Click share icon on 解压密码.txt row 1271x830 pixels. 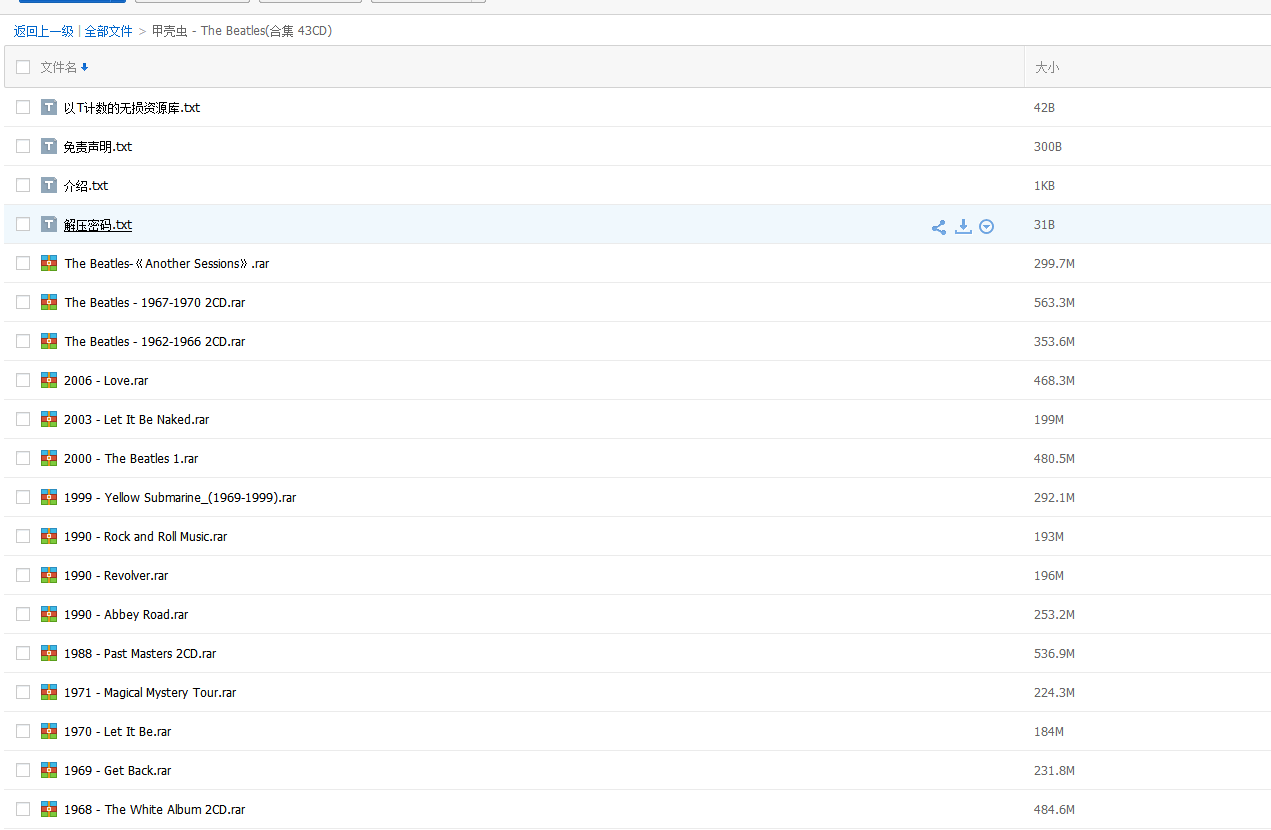tap(939, 227)
